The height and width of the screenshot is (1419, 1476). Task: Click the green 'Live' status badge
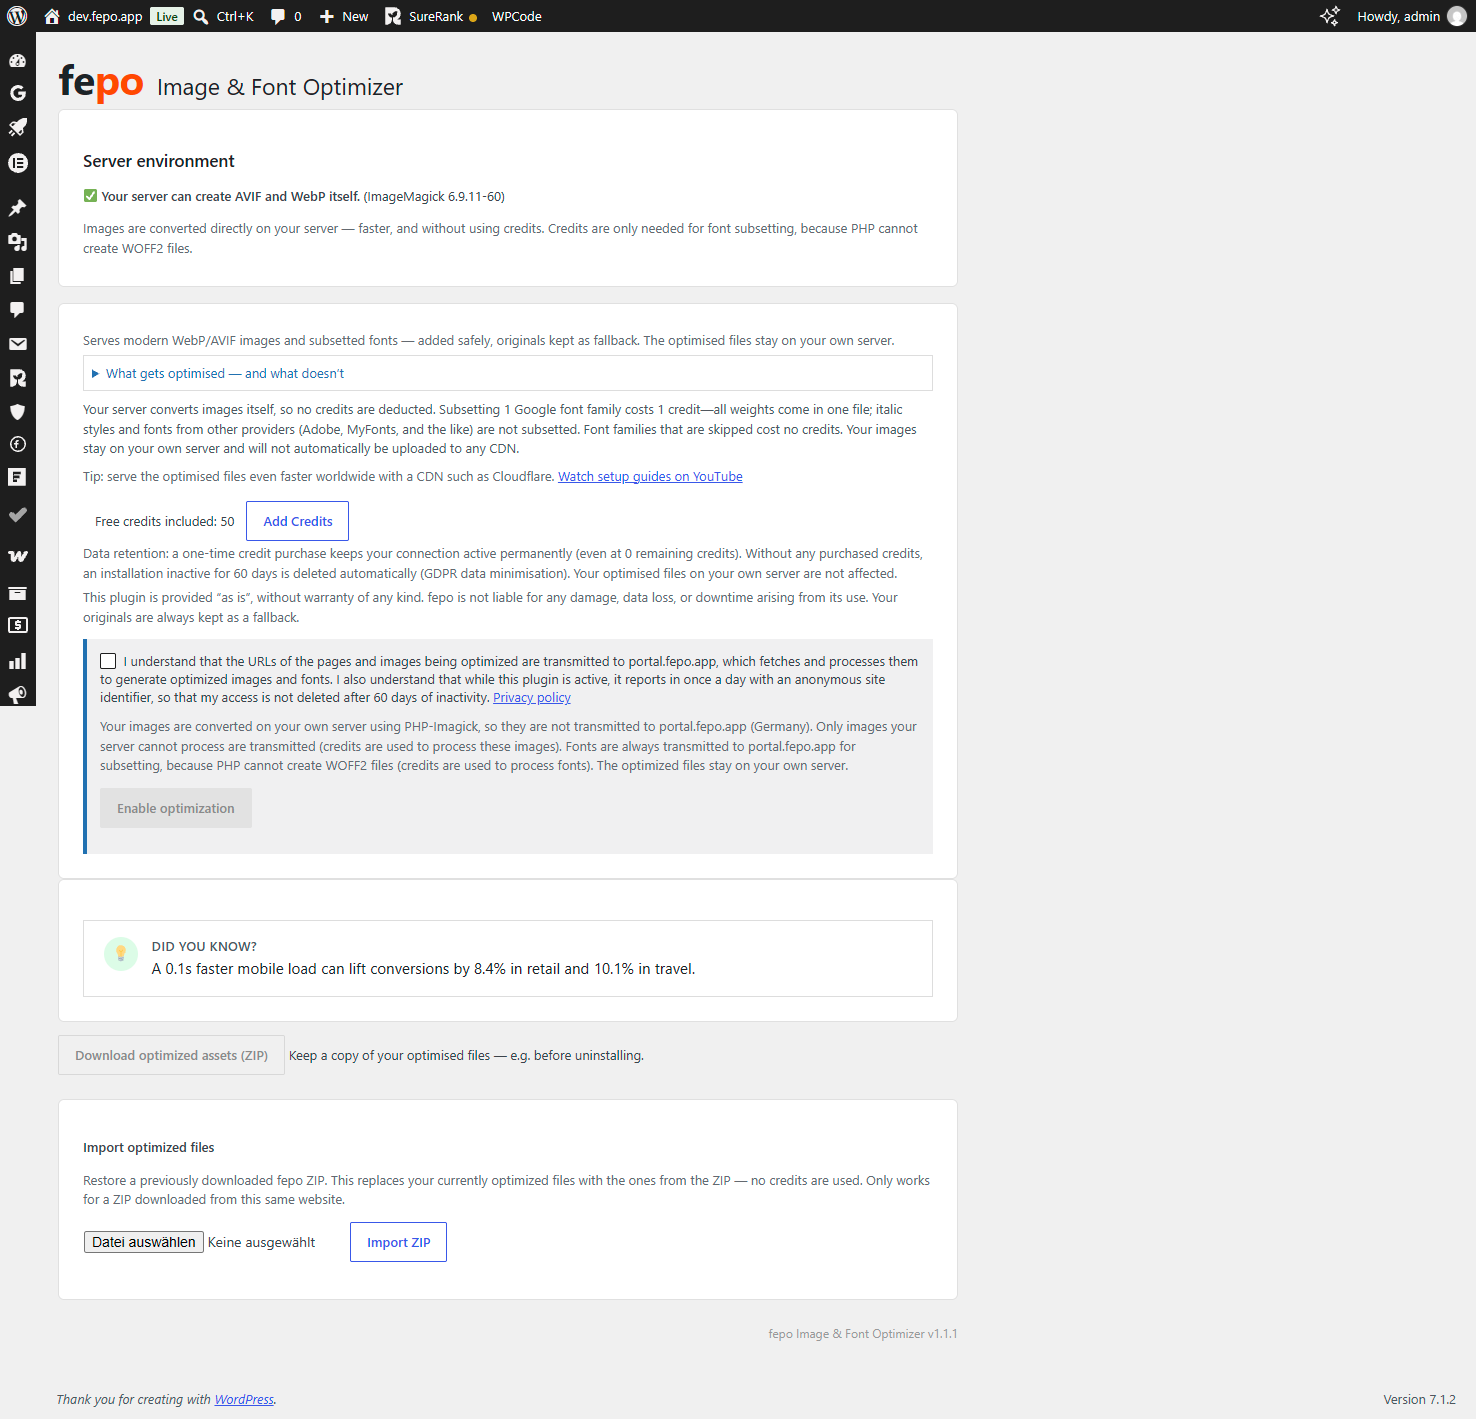tap(167, 16)
